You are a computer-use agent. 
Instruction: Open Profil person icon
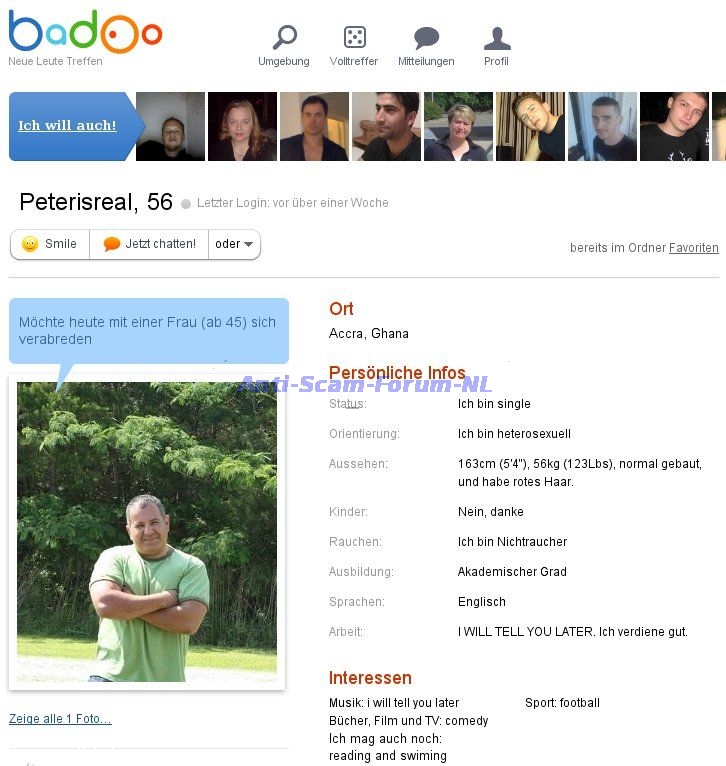pyautogui.click(x=497, y=38)
